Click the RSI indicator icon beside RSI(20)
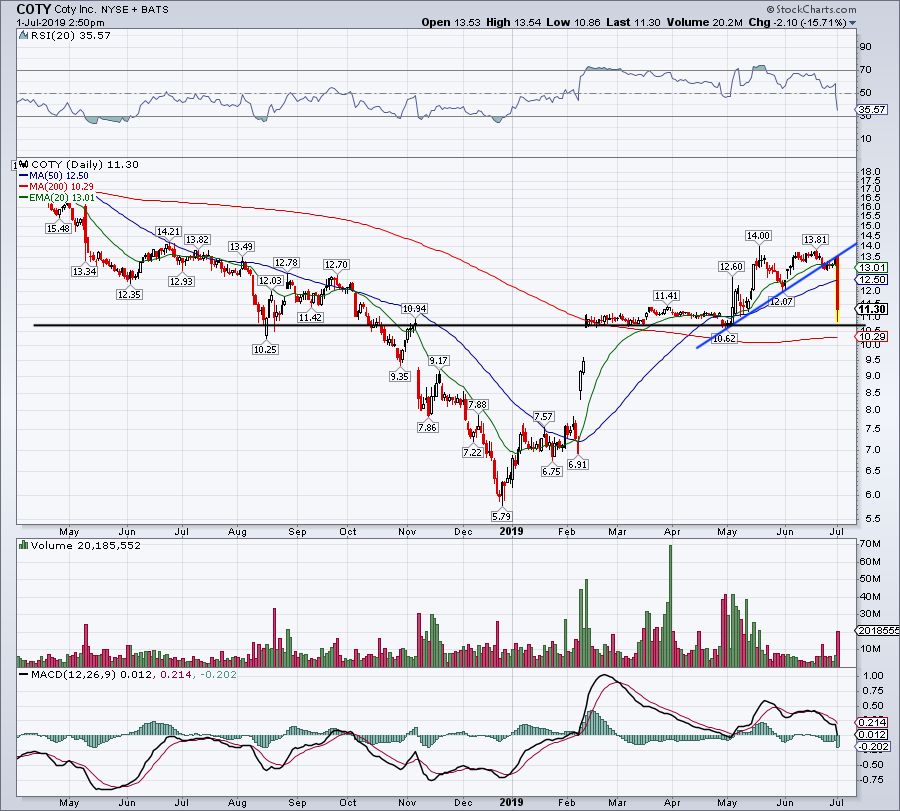Image resolution: width=900 pixels, height=811 pixels. [23, 36]
